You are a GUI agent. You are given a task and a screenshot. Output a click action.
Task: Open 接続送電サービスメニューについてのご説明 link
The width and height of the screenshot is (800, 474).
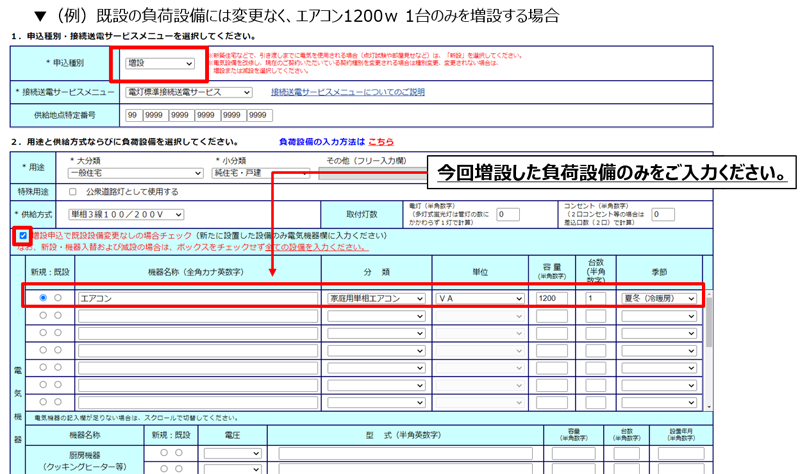(347, 92)
